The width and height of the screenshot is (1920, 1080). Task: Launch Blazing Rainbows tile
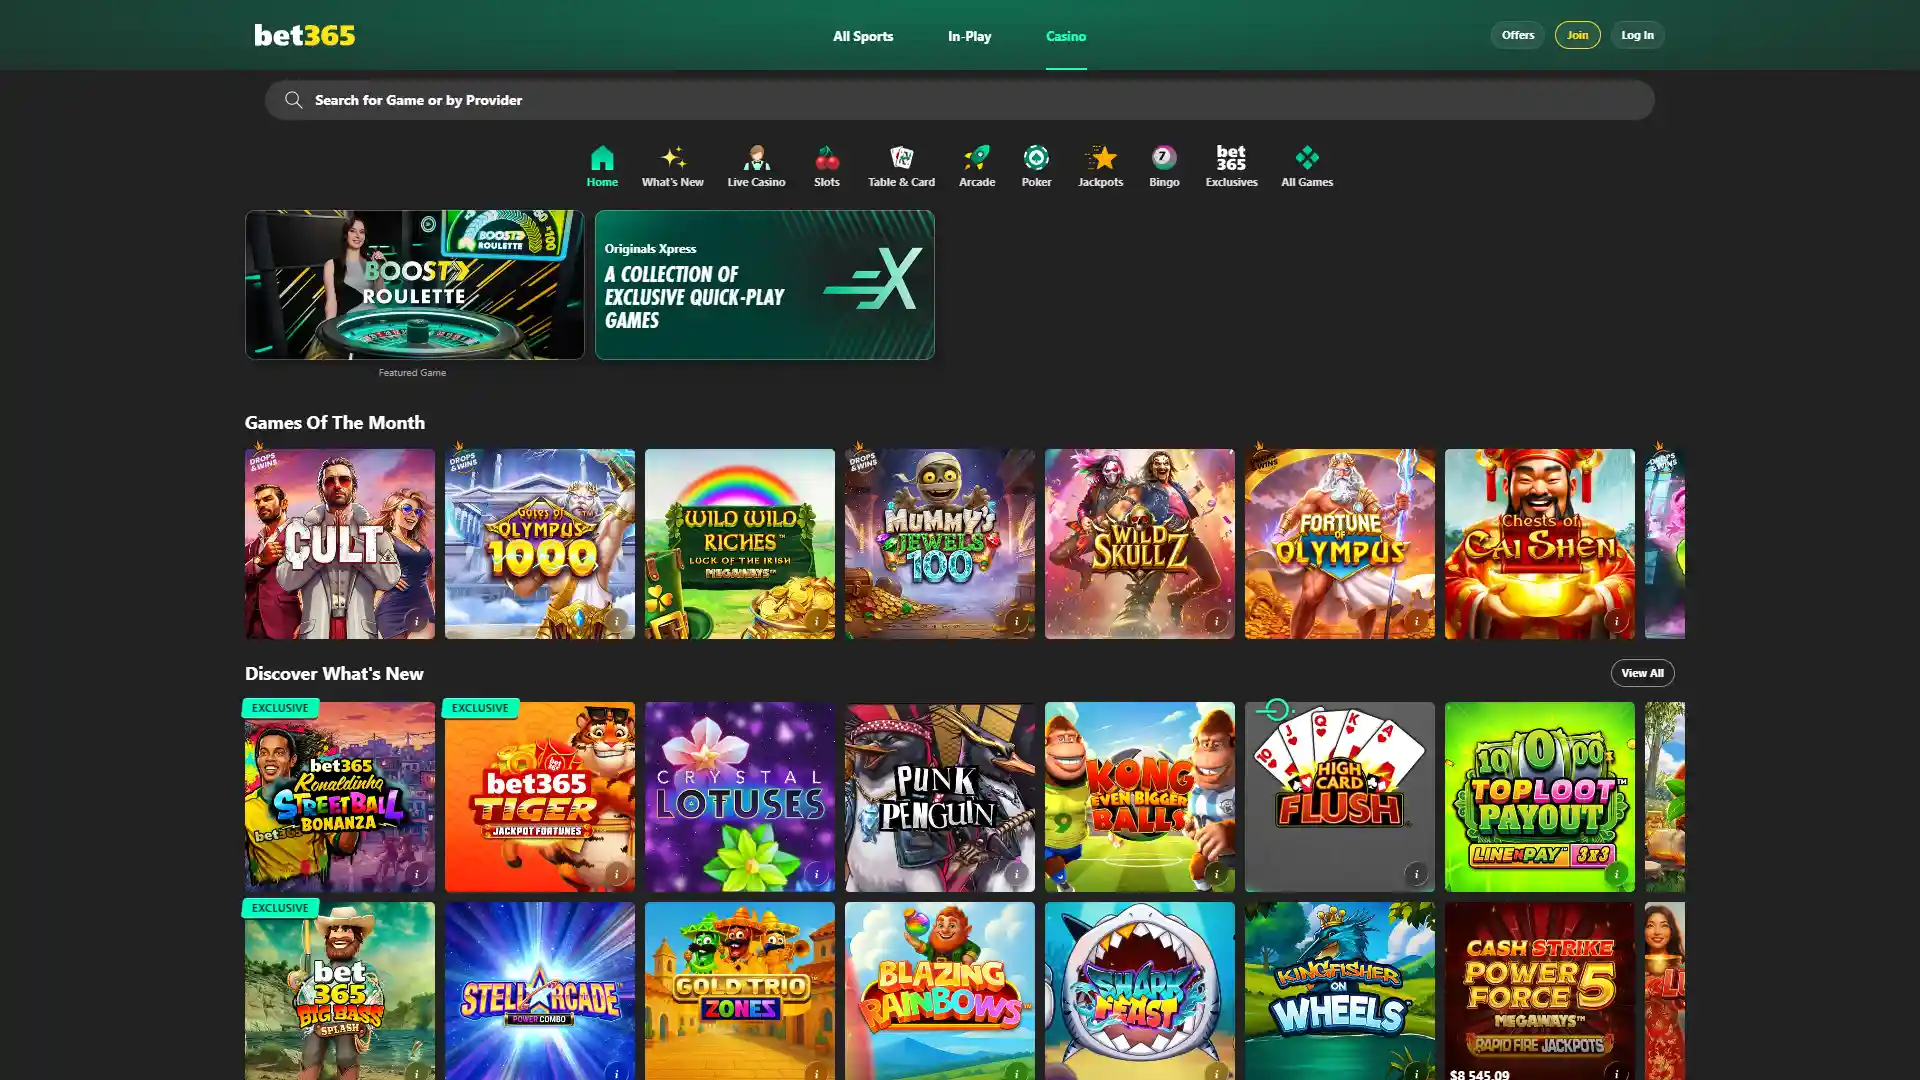click(x=940, y=991)
